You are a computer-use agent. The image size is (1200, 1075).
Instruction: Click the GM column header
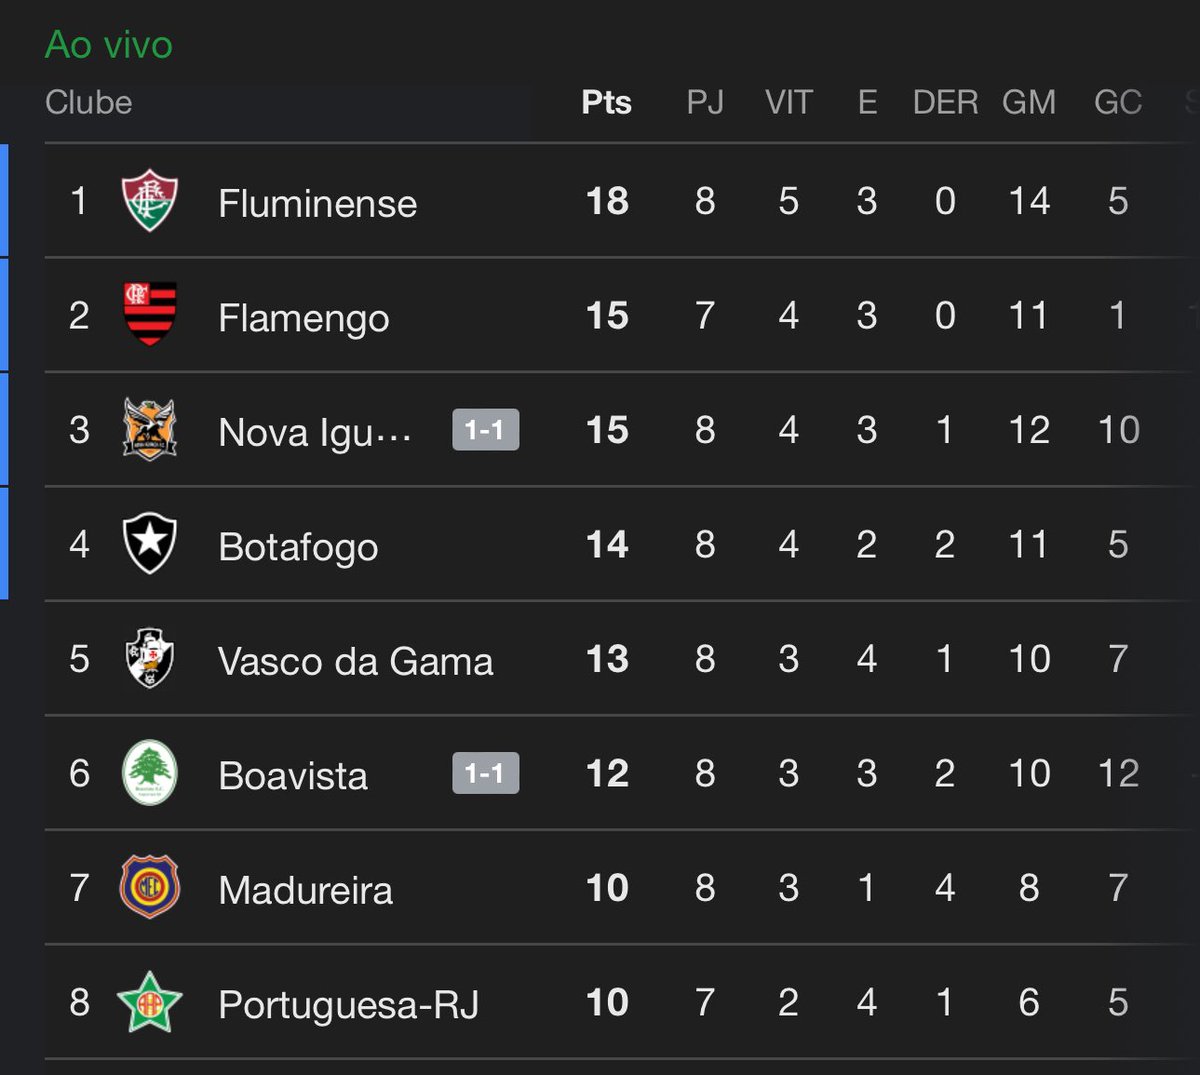point(1028,102)
